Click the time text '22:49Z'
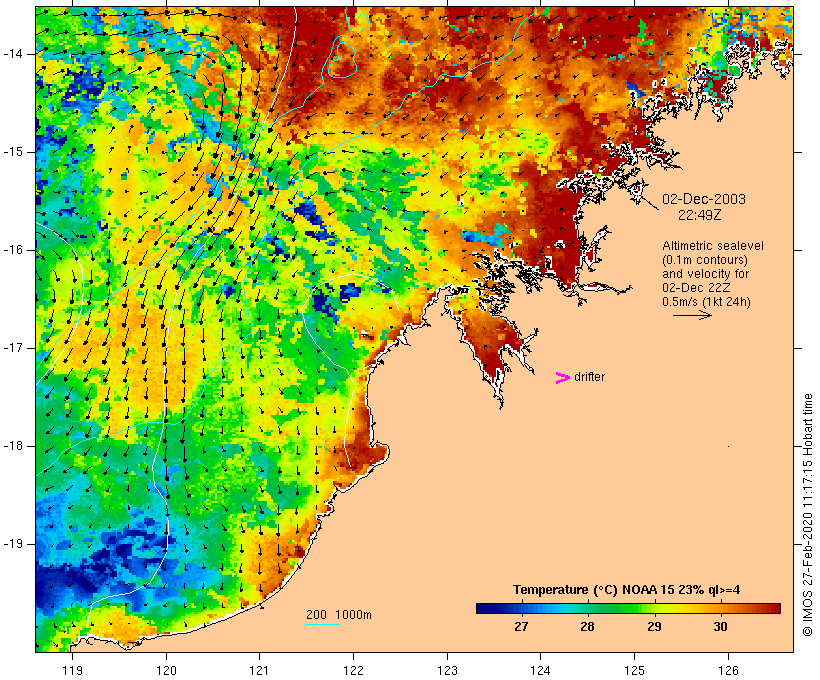This screenshot has width=820, height=680. click(700, 215)
